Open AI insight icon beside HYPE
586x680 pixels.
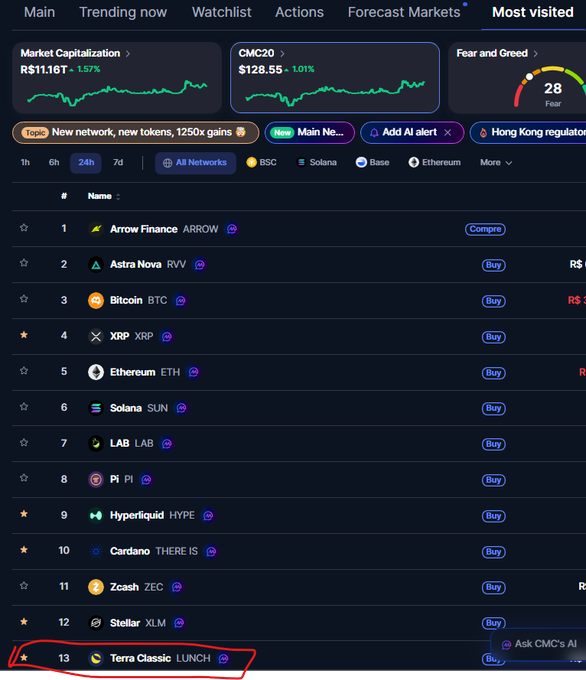209,516
